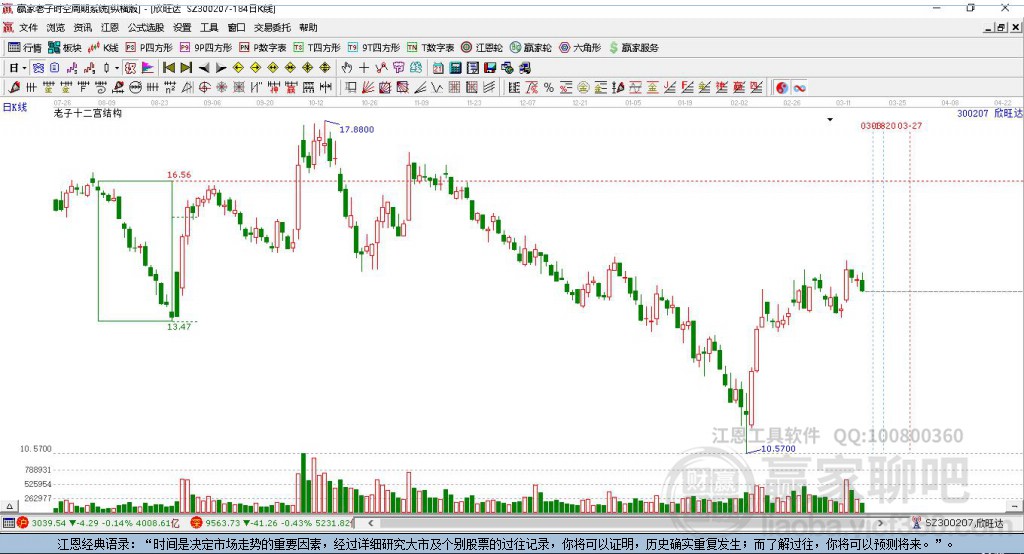Click the horizontal scrollbar left arrow

coord(370,523)
